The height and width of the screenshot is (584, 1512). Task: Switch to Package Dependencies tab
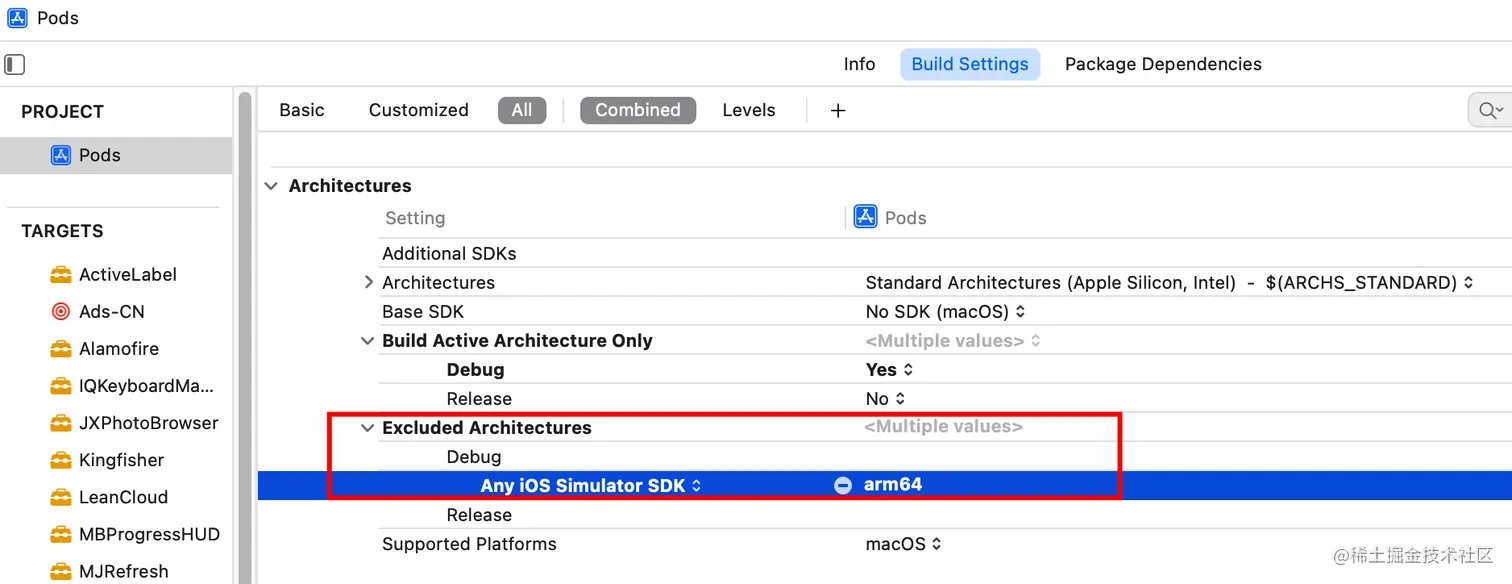click(x=1162, y=64)
